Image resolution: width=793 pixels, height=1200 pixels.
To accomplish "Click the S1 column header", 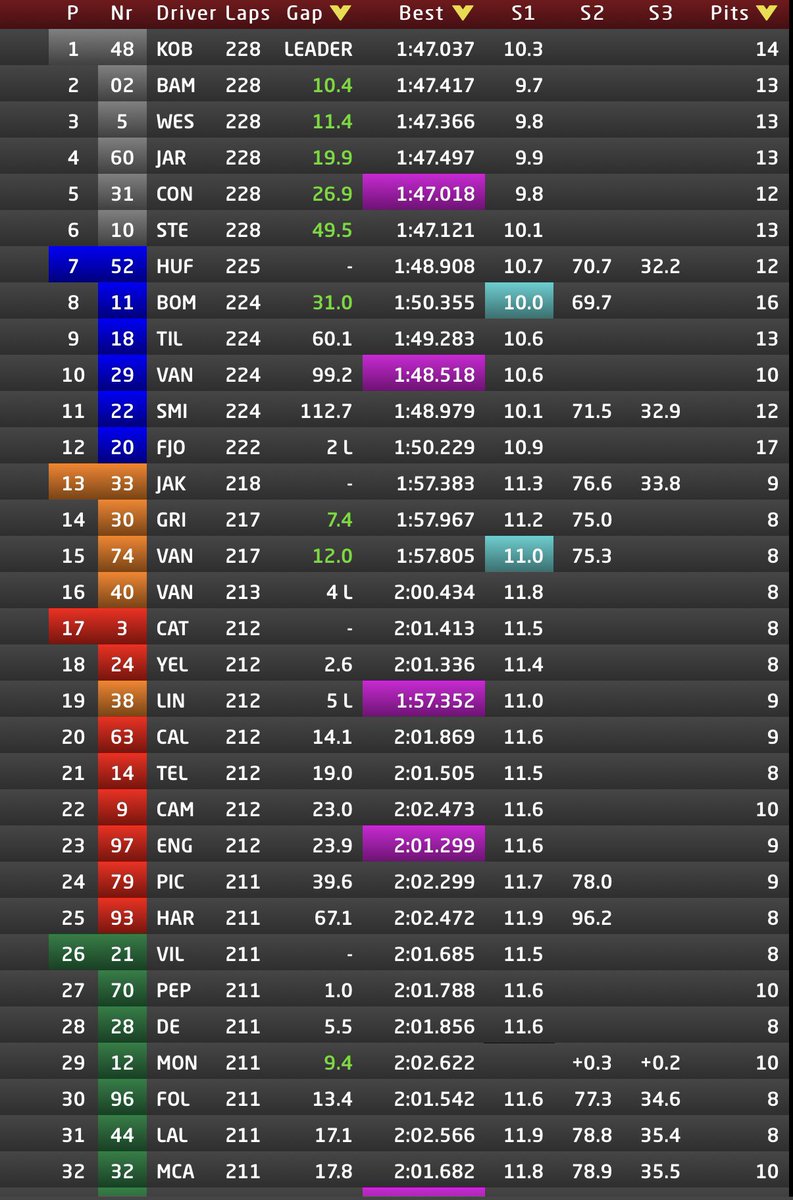I will [x=523, y=14].
